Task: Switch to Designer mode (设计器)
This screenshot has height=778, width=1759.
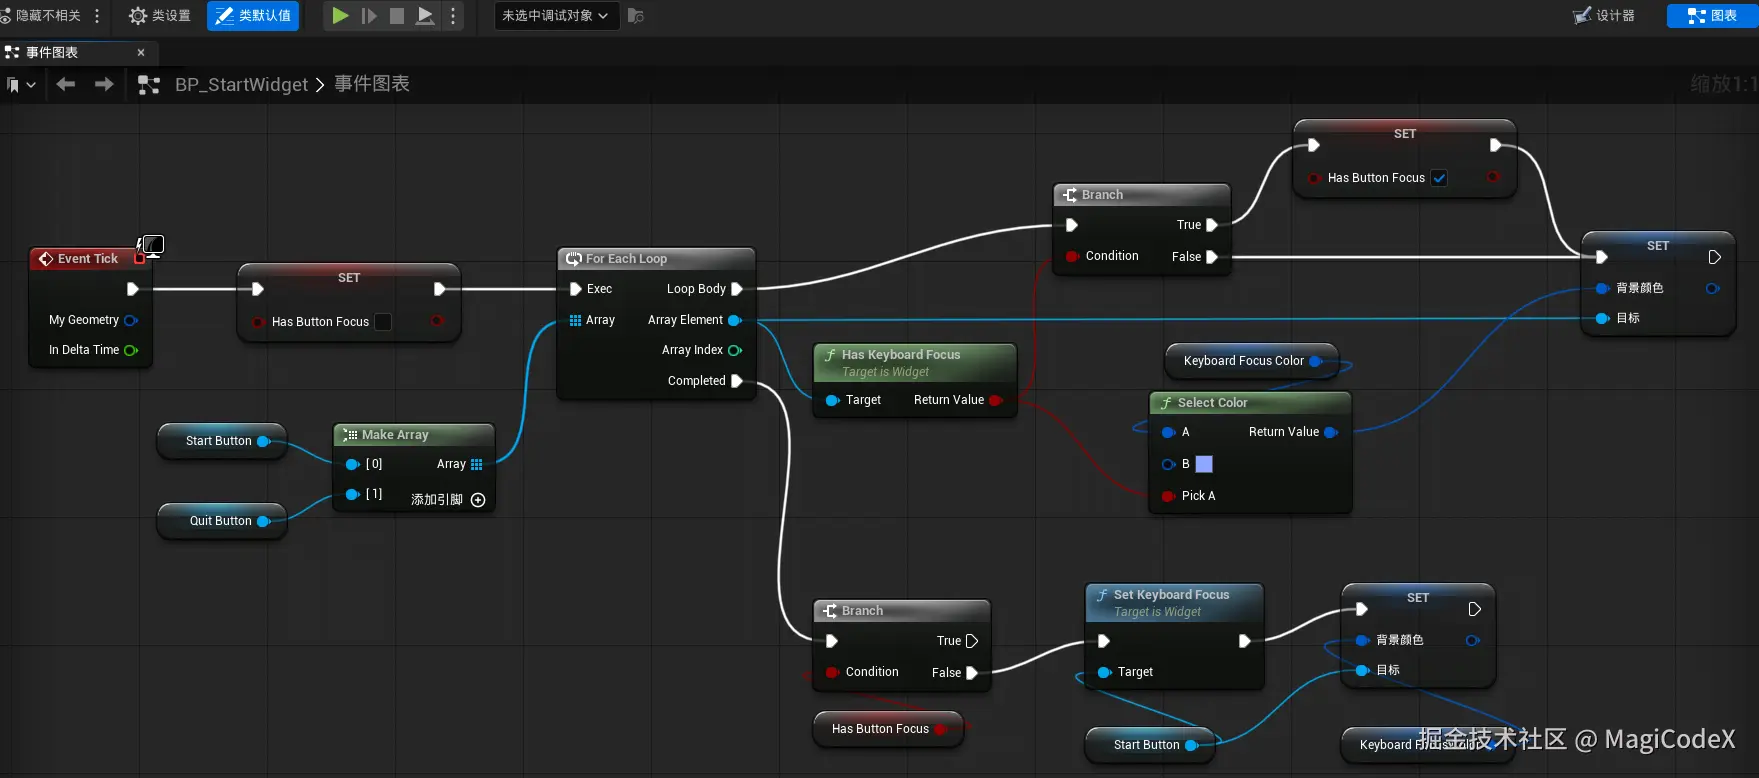Action: (x=1604, y=16)
